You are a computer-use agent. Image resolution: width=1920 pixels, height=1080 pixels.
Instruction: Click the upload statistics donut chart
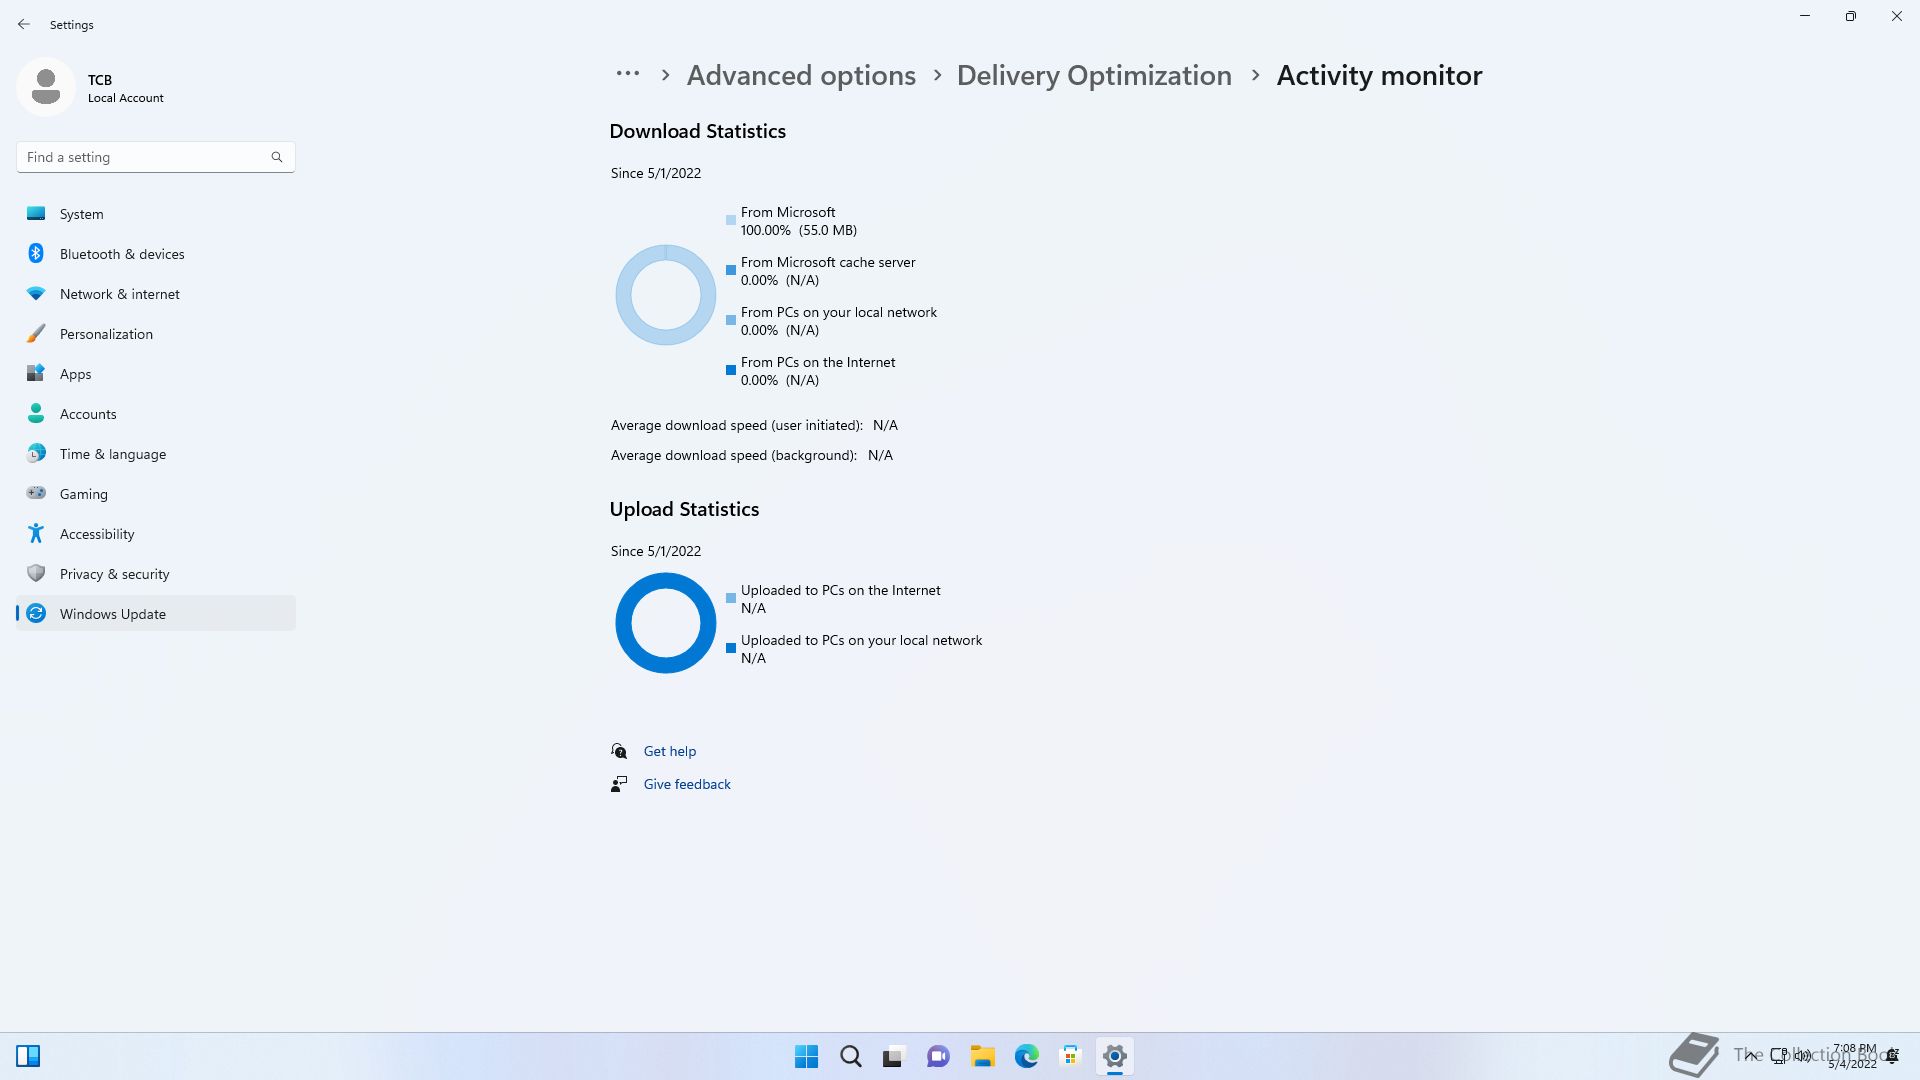tap(666, 623)
